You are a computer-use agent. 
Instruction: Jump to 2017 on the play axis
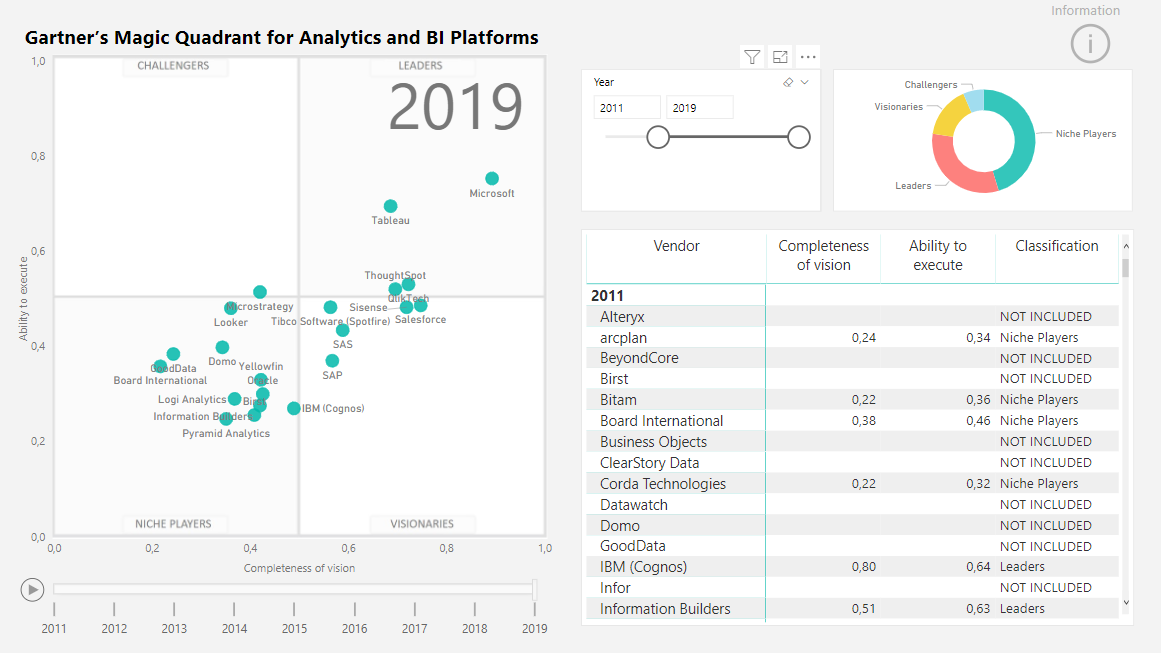coord(415,628)
